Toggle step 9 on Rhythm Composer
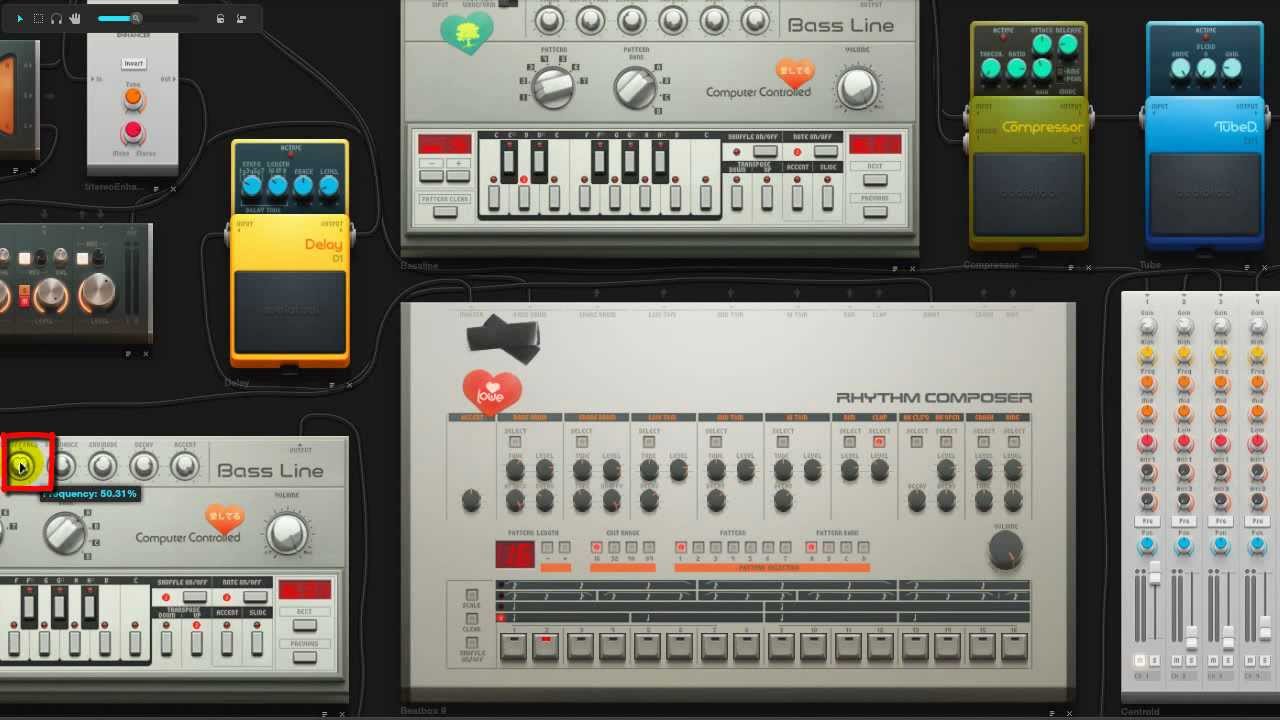This screenshot has height=720, width=1280. 781,646
